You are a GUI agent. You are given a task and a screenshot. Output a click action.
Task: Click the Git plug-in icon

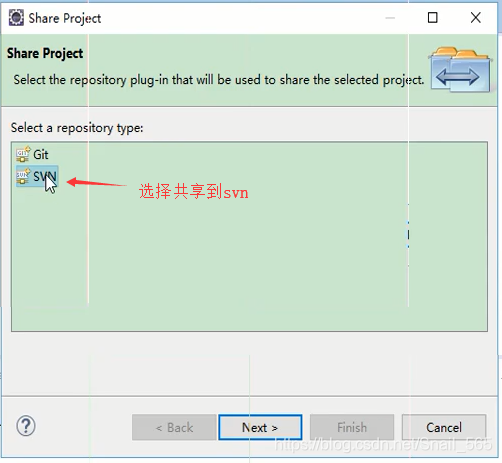click(x=23, y=154)
